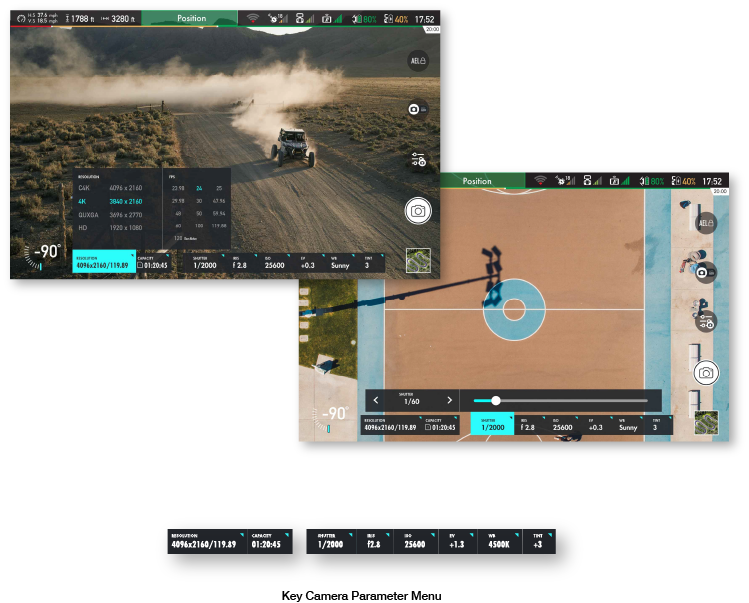Tap ISO 25600 tab in court screen
The width and height of the screenshot is (749, 603).
(563, 425)
